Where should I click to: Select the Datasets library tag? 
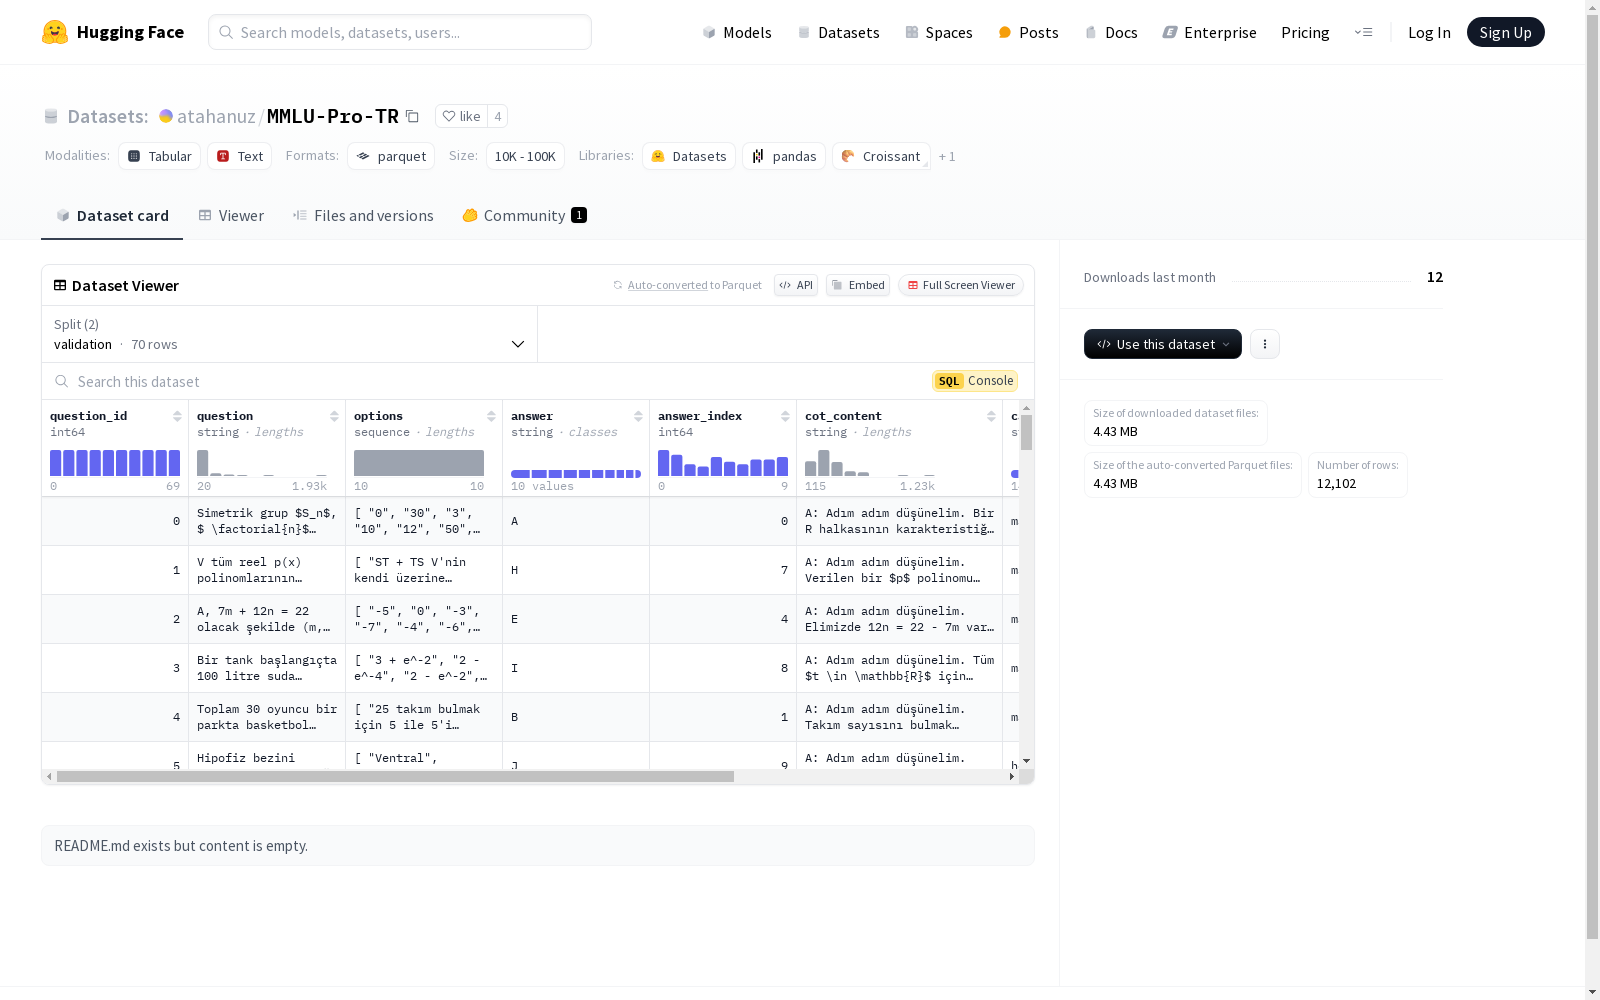(689, 156)
